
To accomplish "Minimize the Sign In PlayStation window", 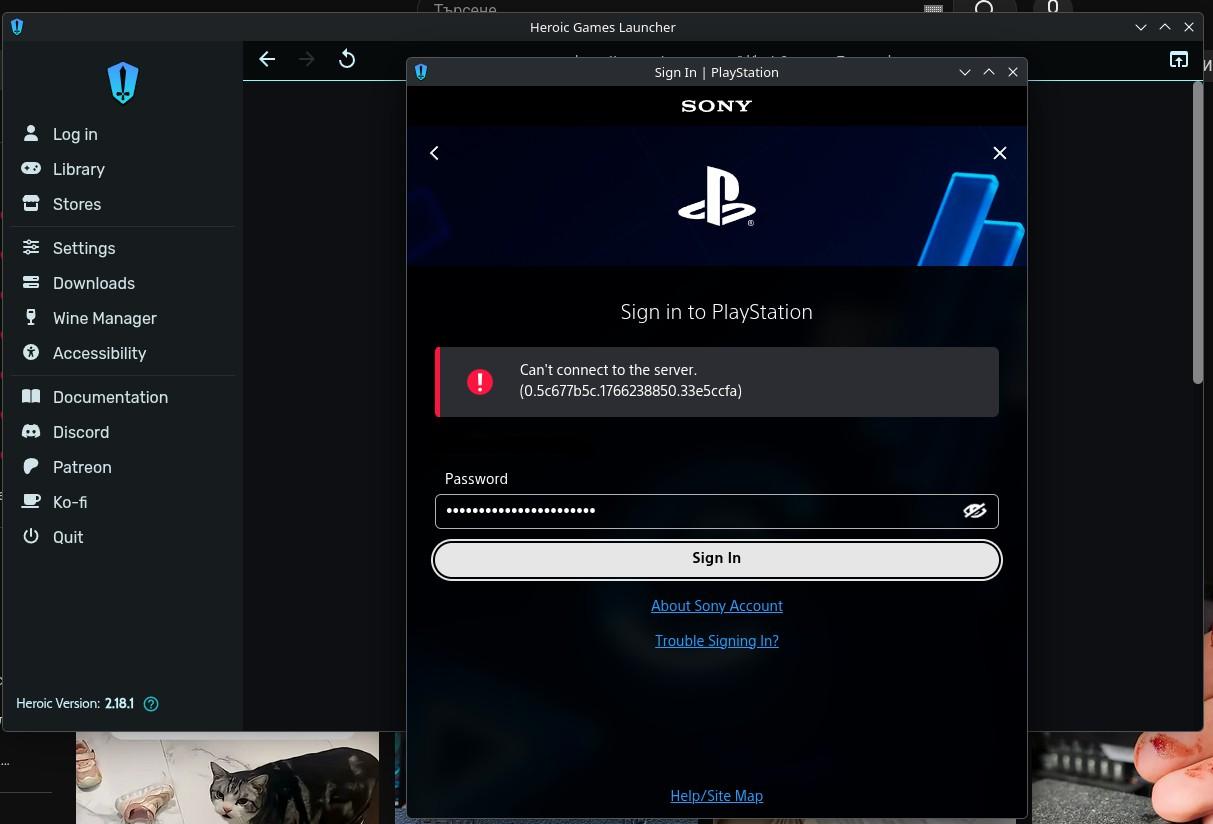I will coord(965,72).
